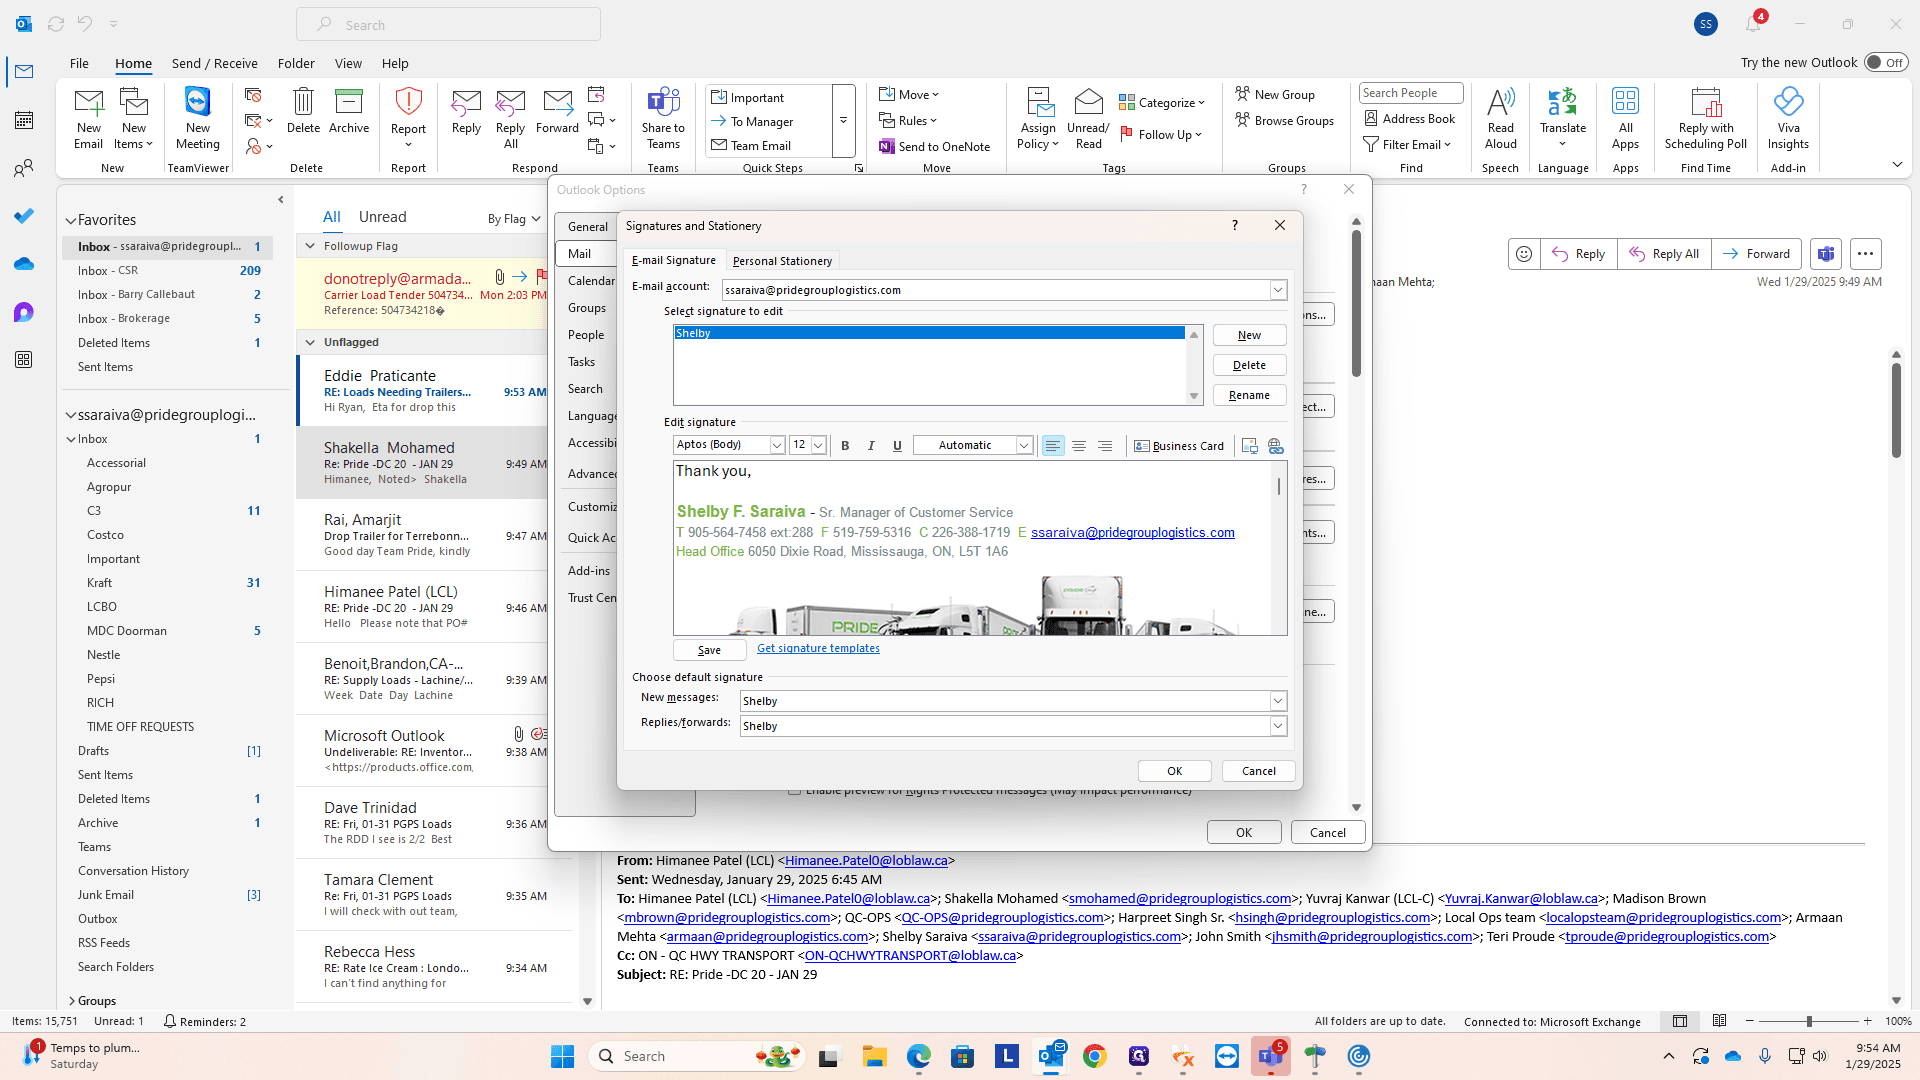This screenshot has width=1920, height=1080.
Task: Send reaction with the smiley icon
Action: (x=1524, y=254)
